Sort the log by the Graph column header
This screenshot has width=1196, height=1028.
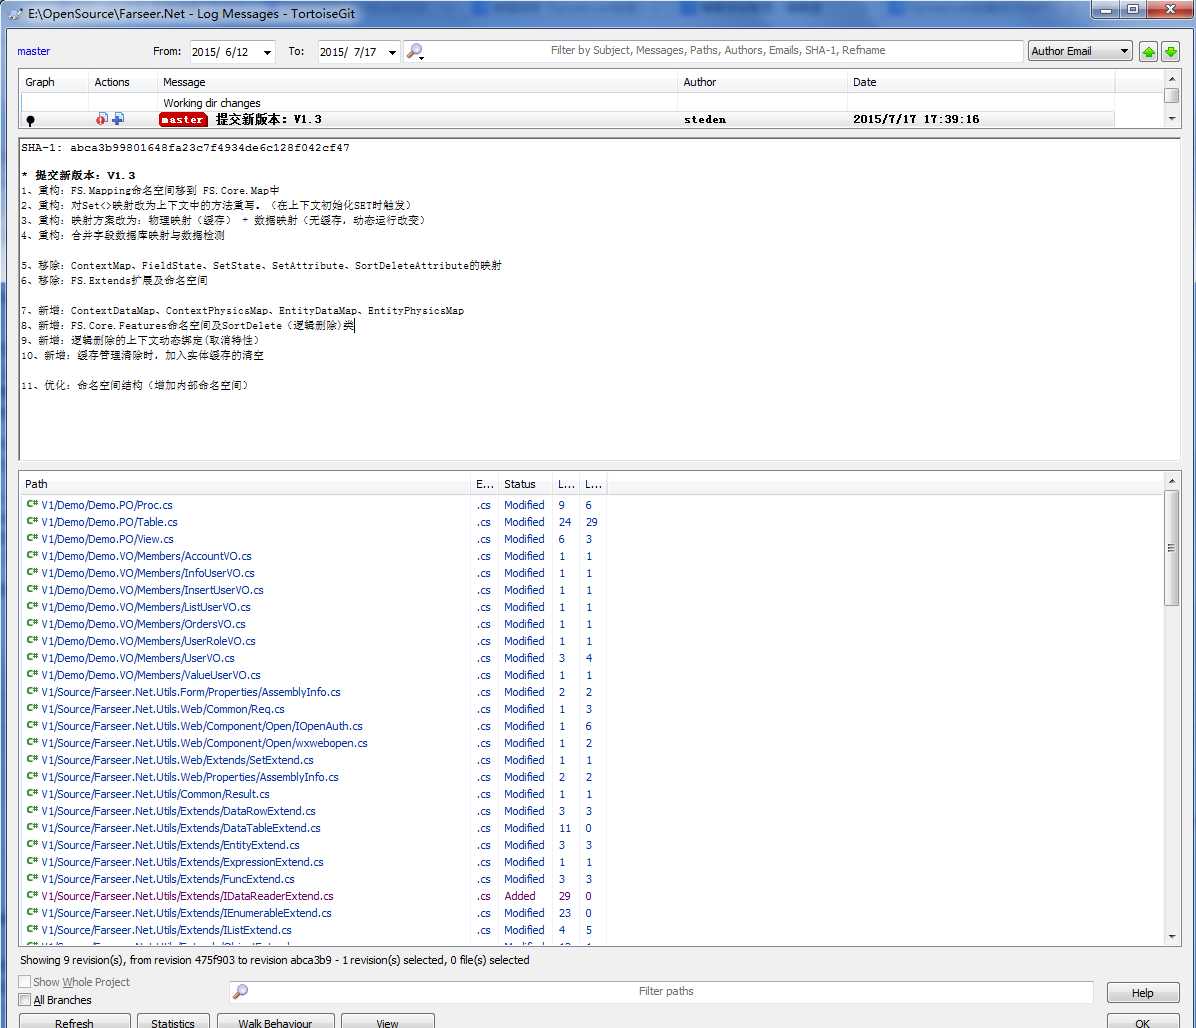[53, 82]
